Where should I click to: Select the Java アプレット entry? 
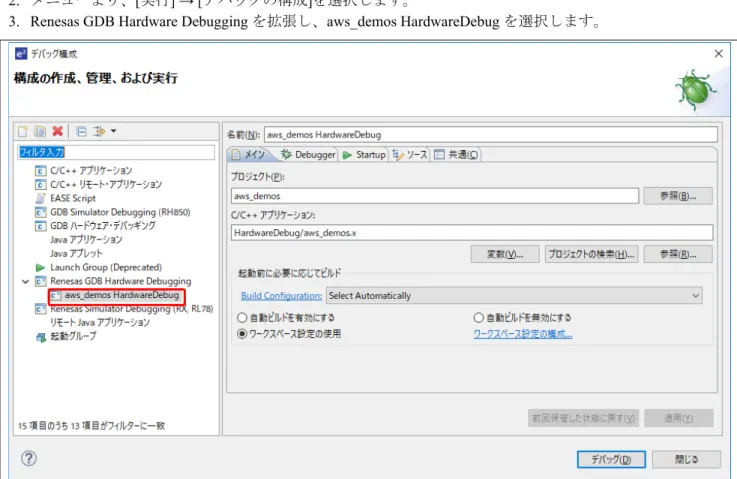(76, 253)
